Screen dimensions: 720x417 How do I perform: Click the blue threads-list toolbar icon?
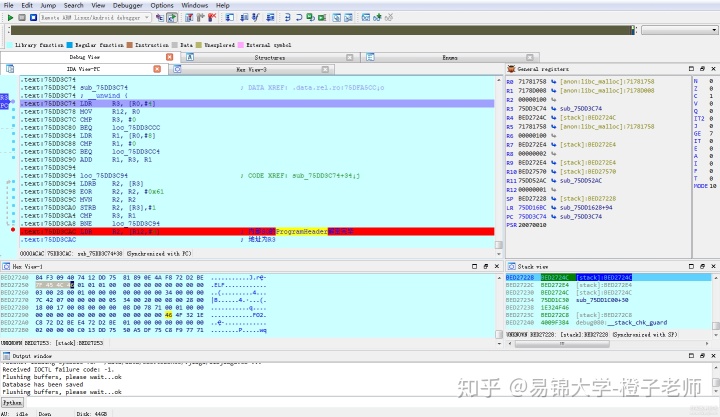pos(244,17)
